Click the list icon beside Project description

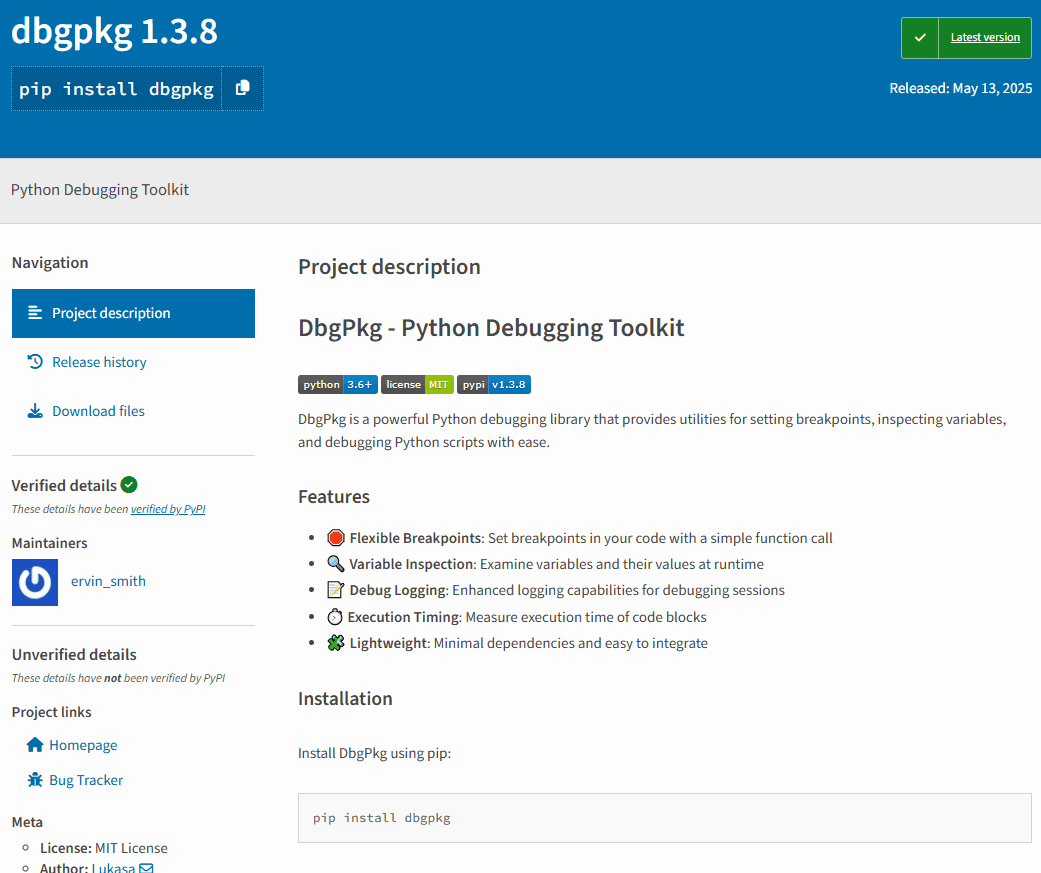[34, 313]
